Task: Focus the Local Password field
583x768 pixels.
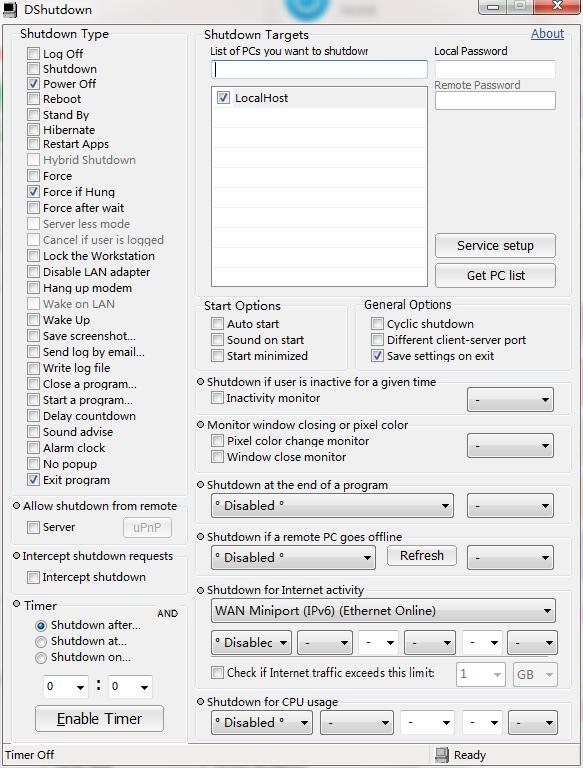Action: [495, 69]
